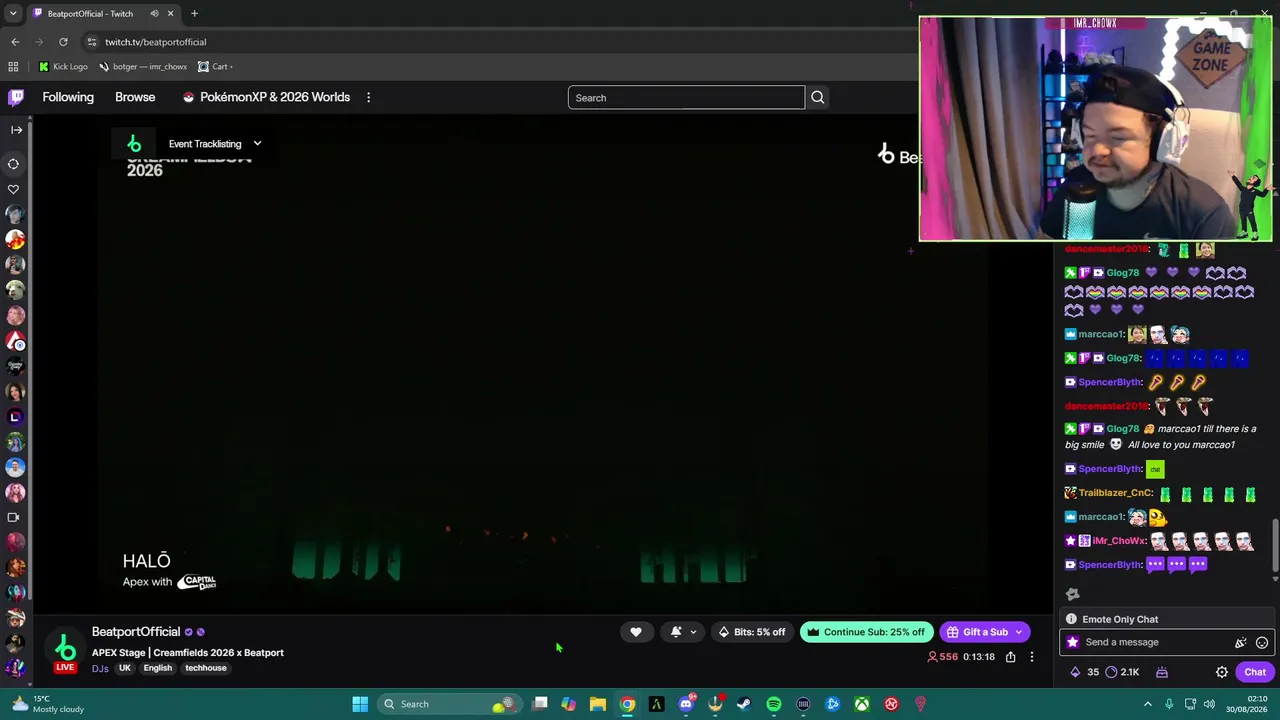Expand the Event Tracklisting dropdown
This screenshot has width=1280, height=720.
click(x=214, y=144)
